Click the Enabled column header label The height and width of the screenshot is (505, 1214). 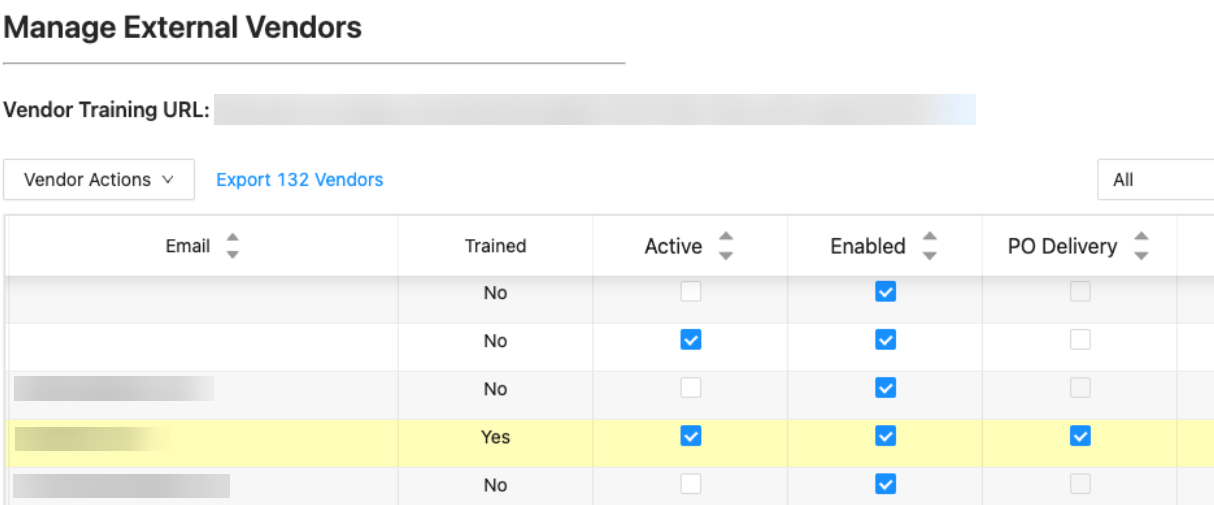pyautogui.click(x=868, y=246)
